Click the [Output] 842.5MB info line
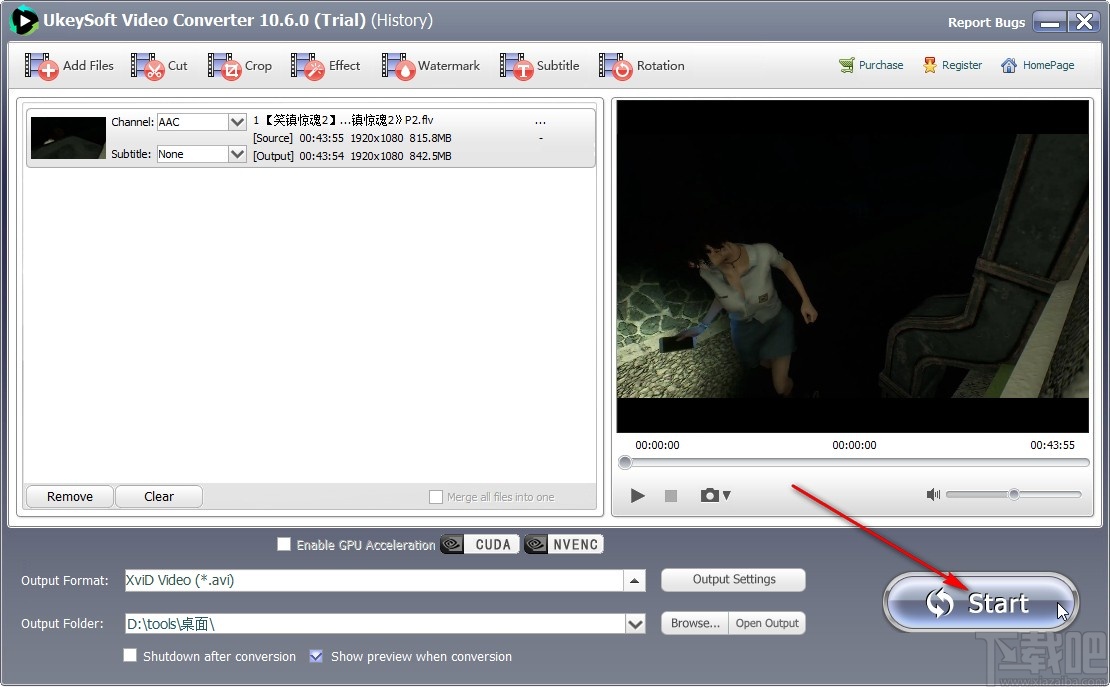Viewport: 1110px width, 687px height. coord(352,156)
